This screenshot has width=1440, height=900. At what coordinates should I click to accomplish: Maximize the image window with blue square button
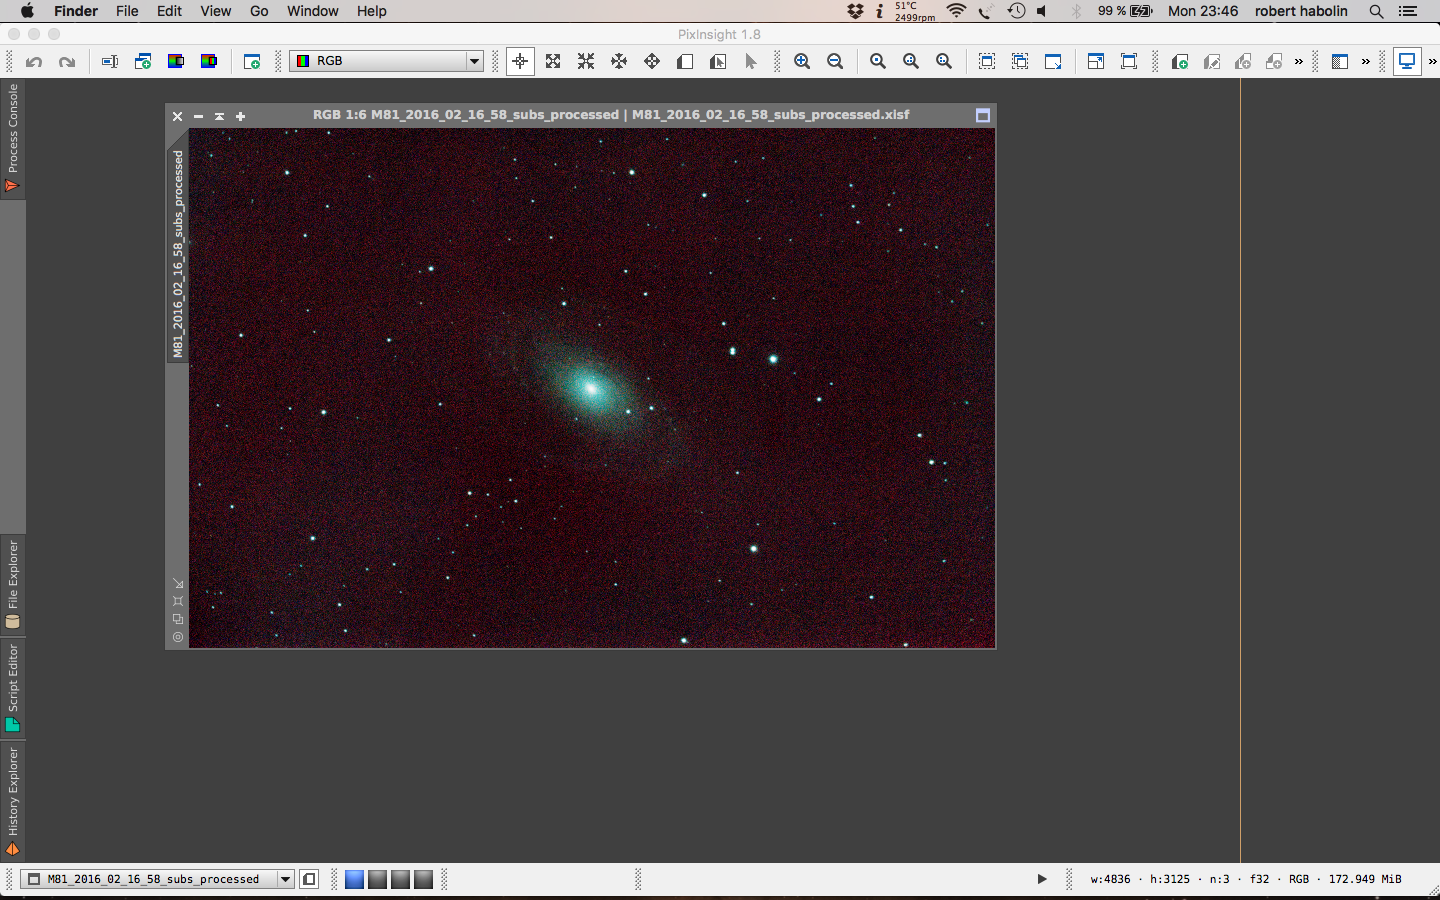[x=983, y=116]
